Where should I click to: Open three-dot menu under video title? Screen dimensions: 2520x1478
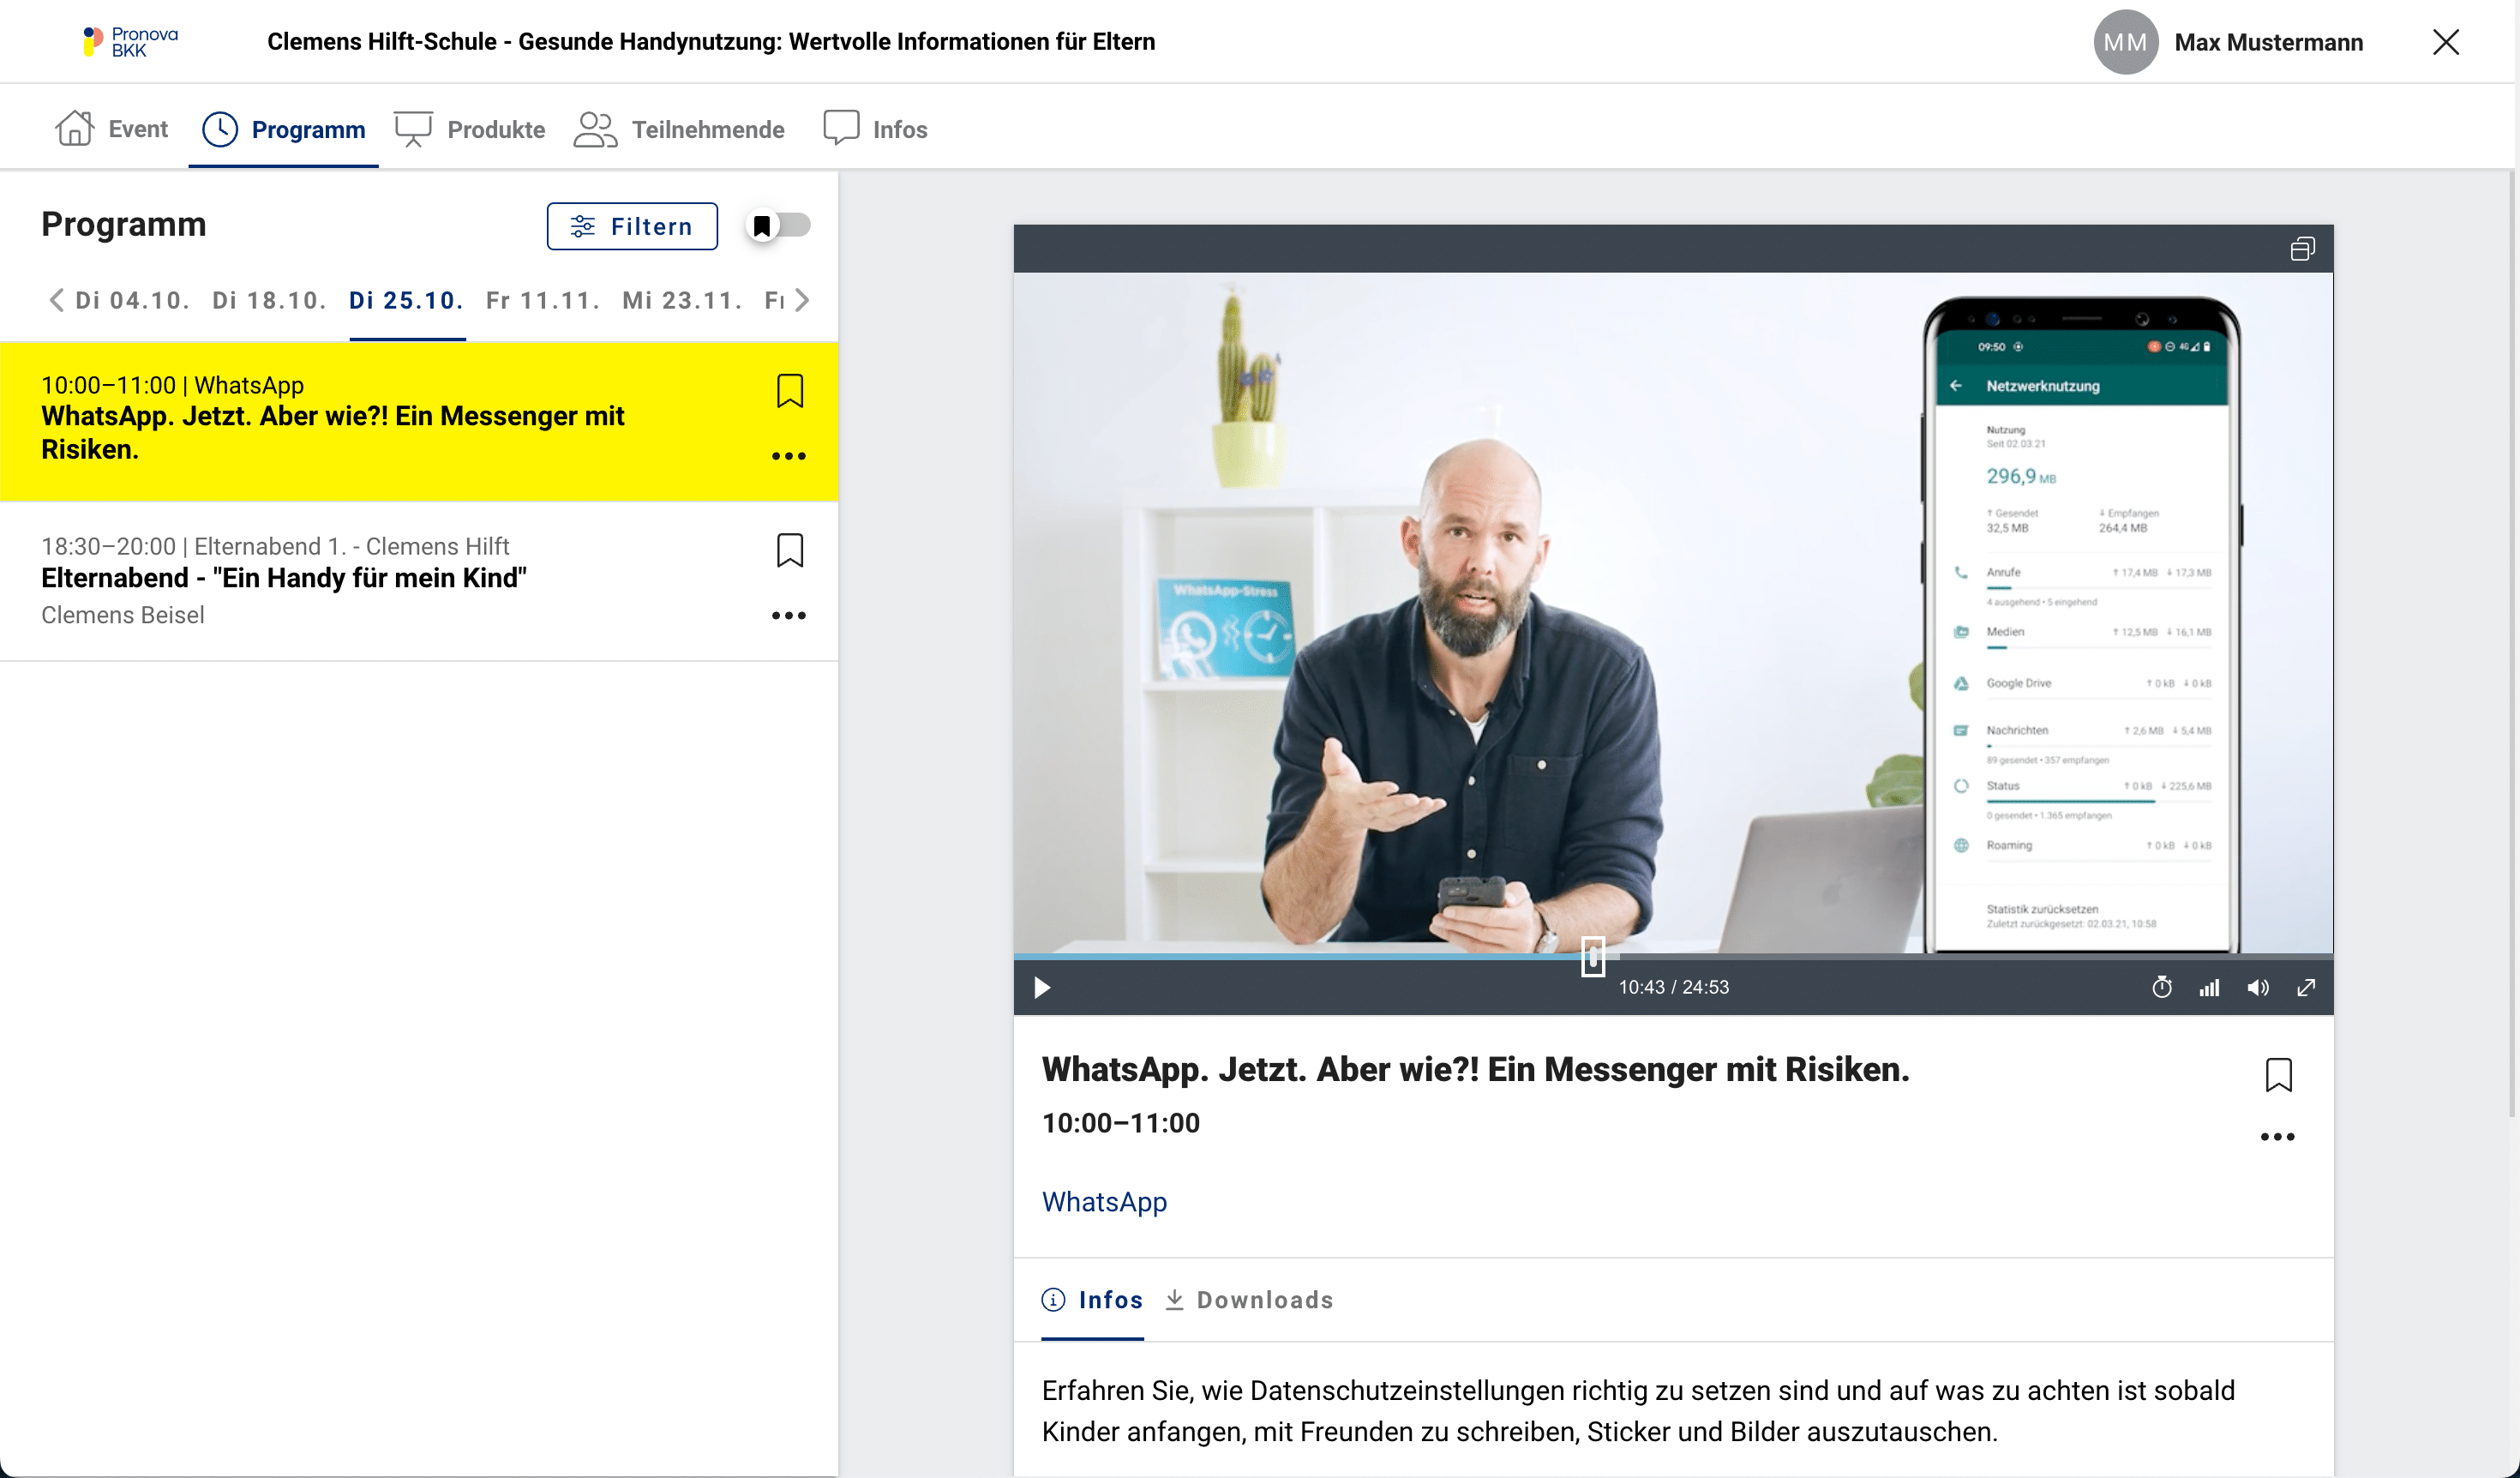pyautogui.click(x=2278, y=1137)
